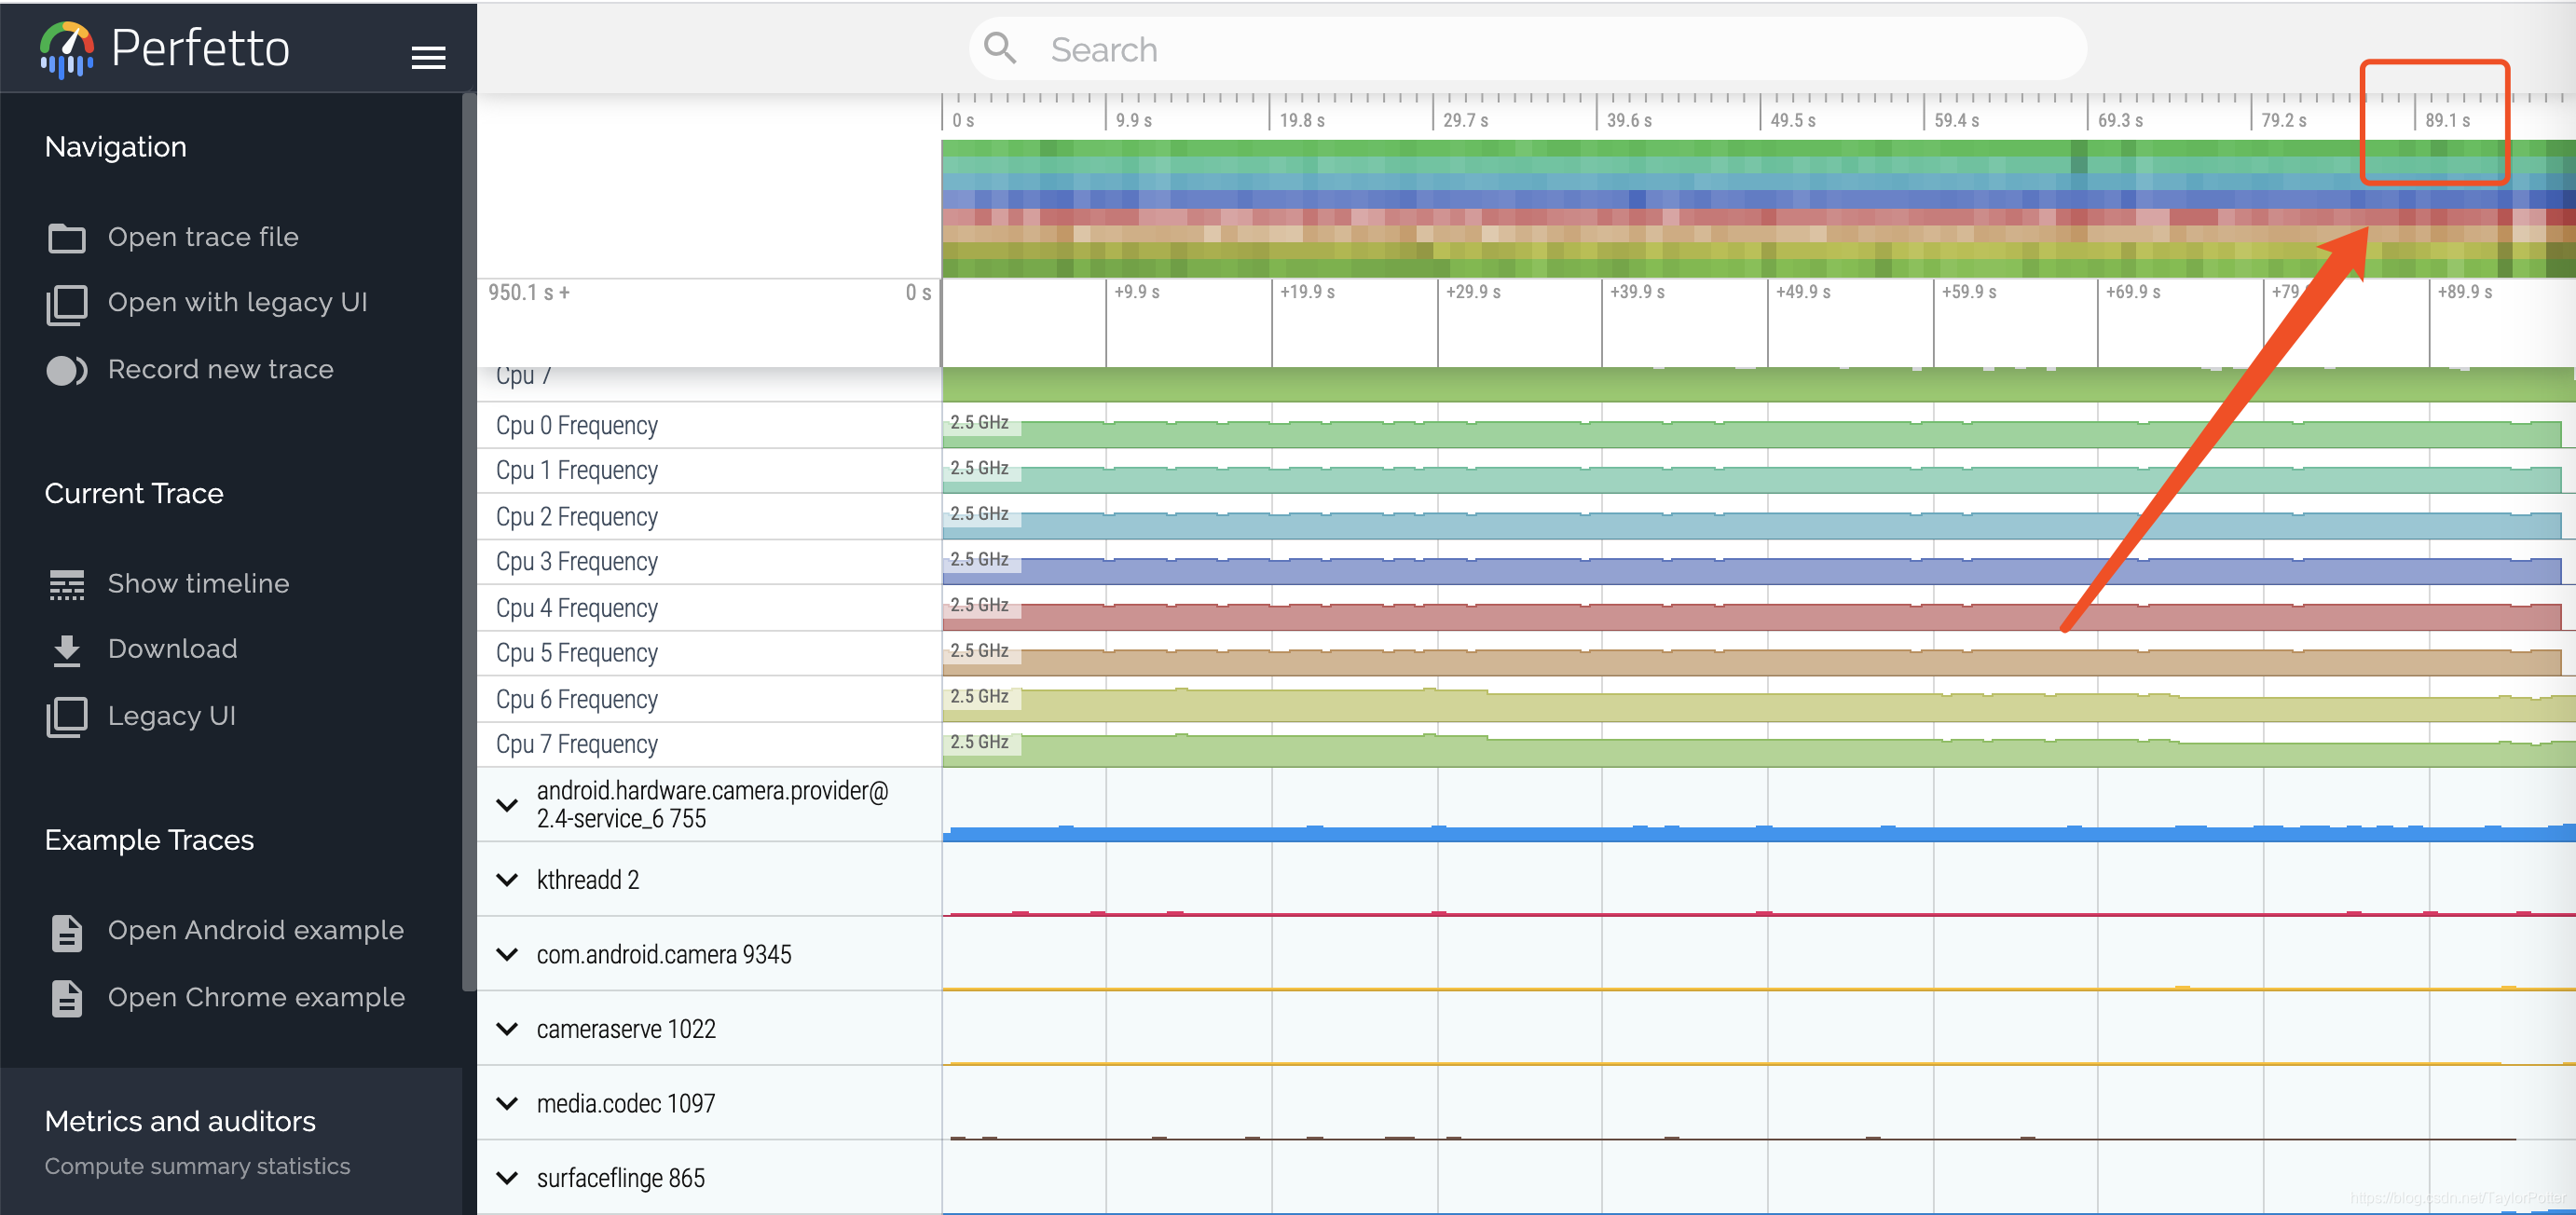
Task: Click the Record new trace icon
Action: 67,370
